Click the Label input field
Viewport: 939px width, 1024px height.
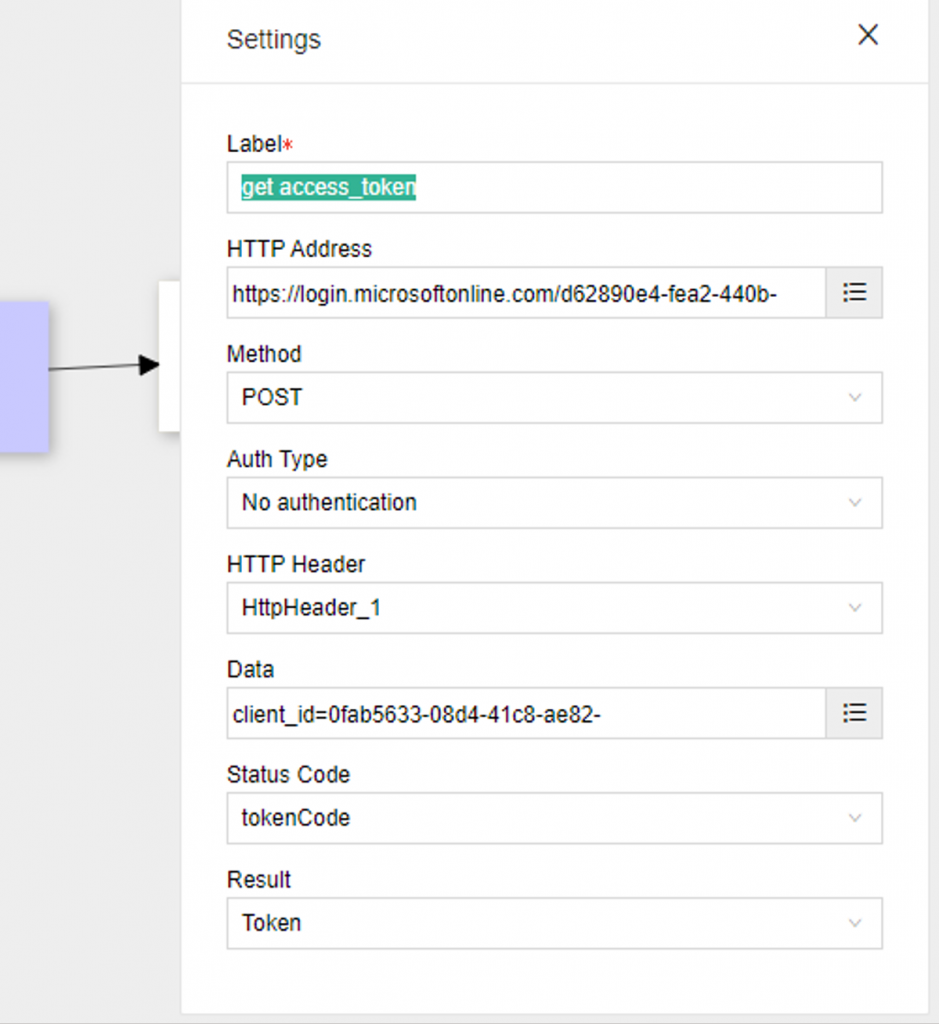coord(554,187)
